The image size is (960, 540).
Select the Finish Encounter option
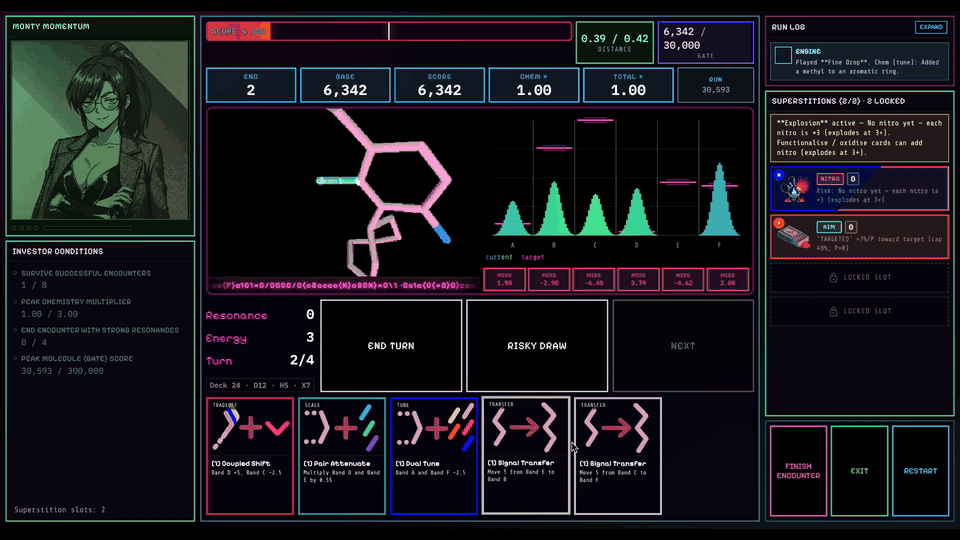tap(798, 471)
